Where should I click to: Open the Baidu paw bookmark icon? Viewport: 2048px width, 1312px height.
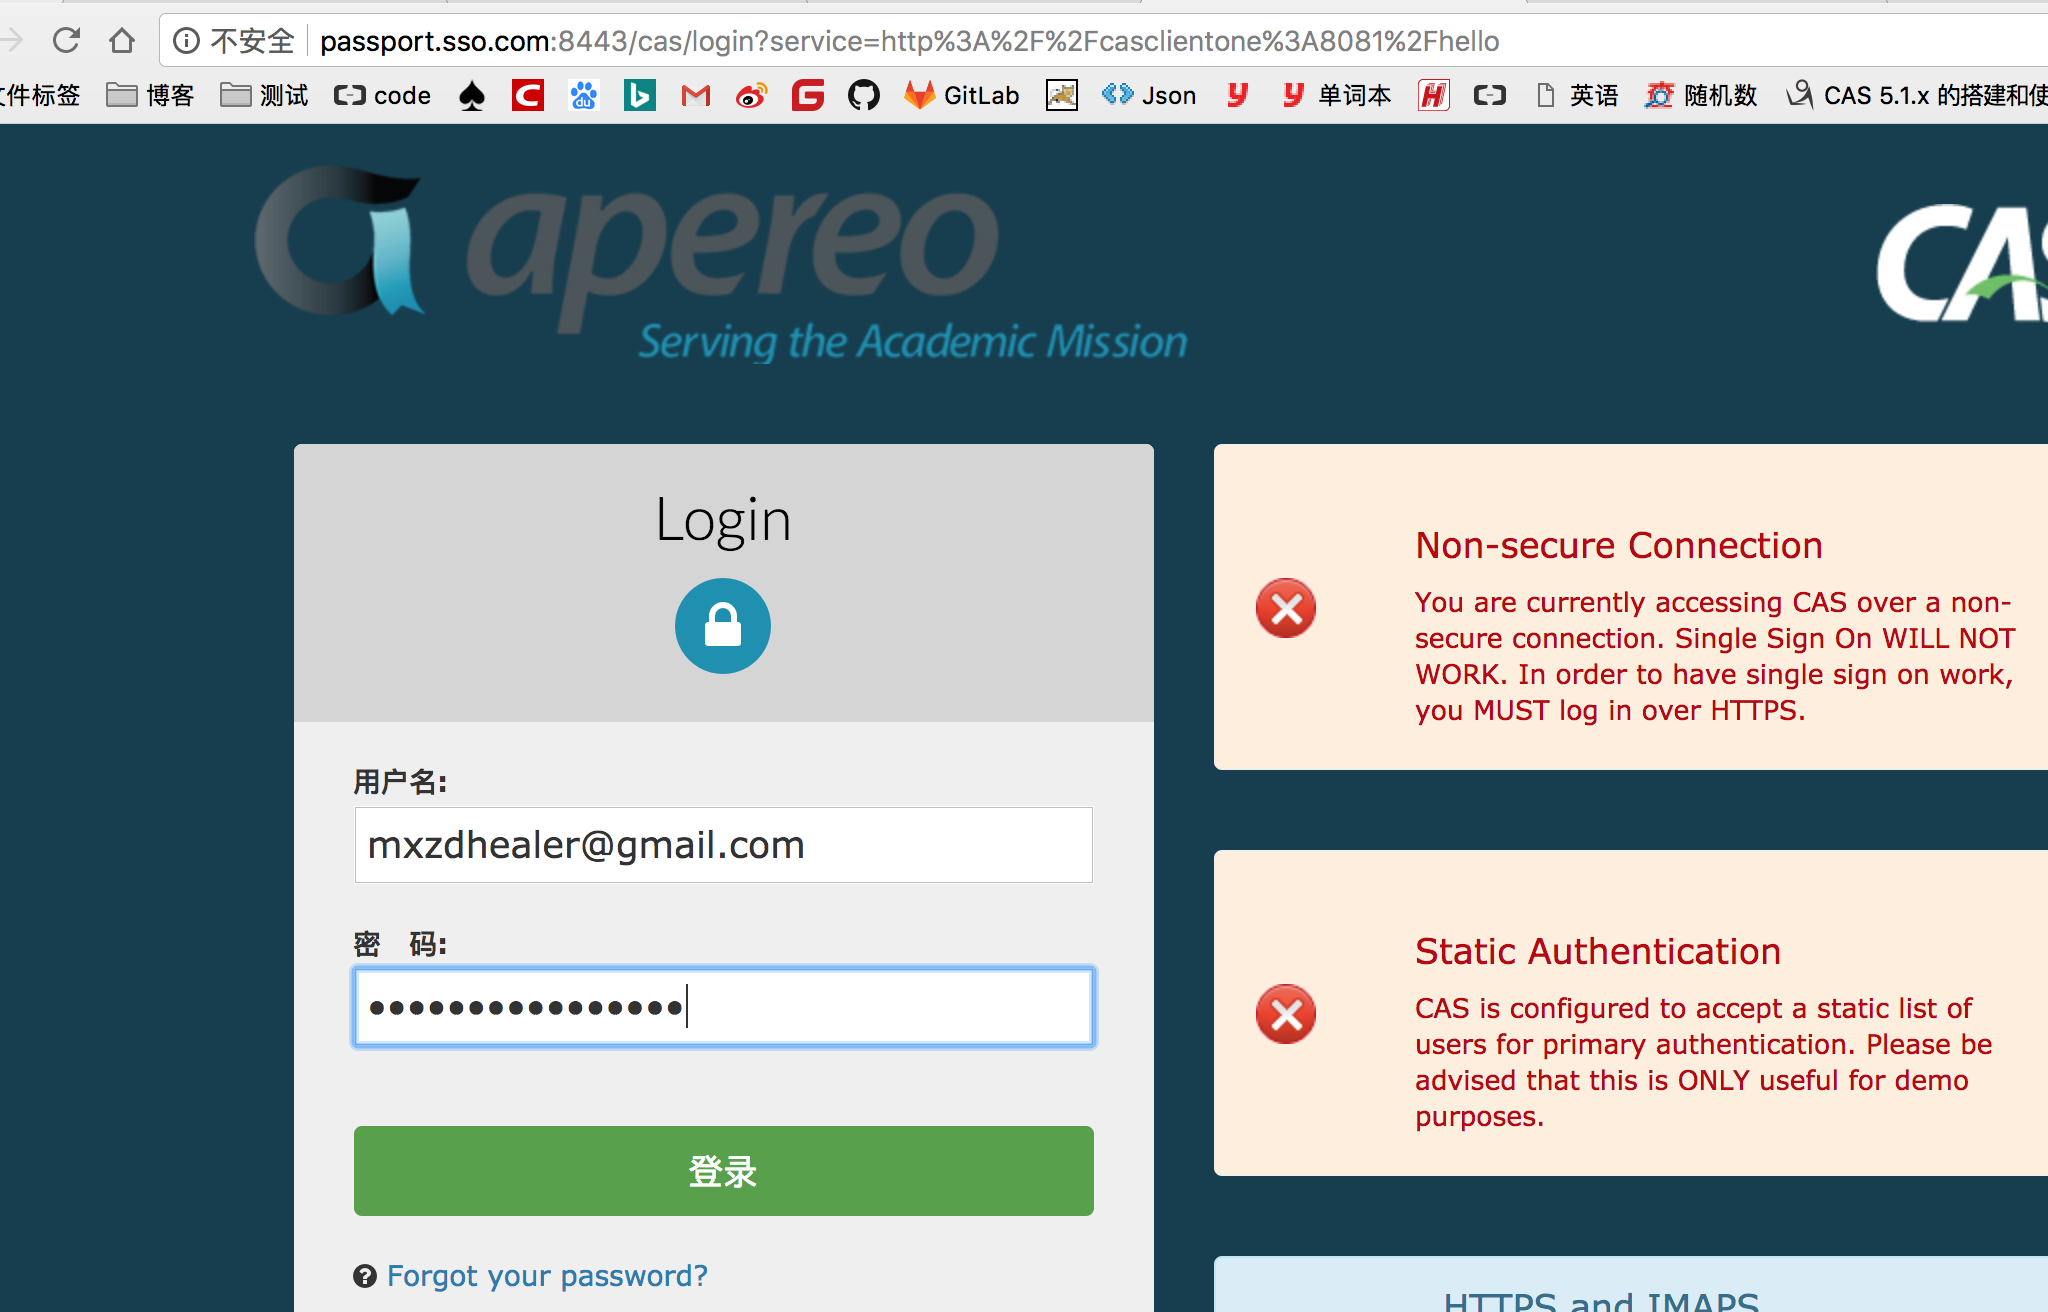click(583, 95)
